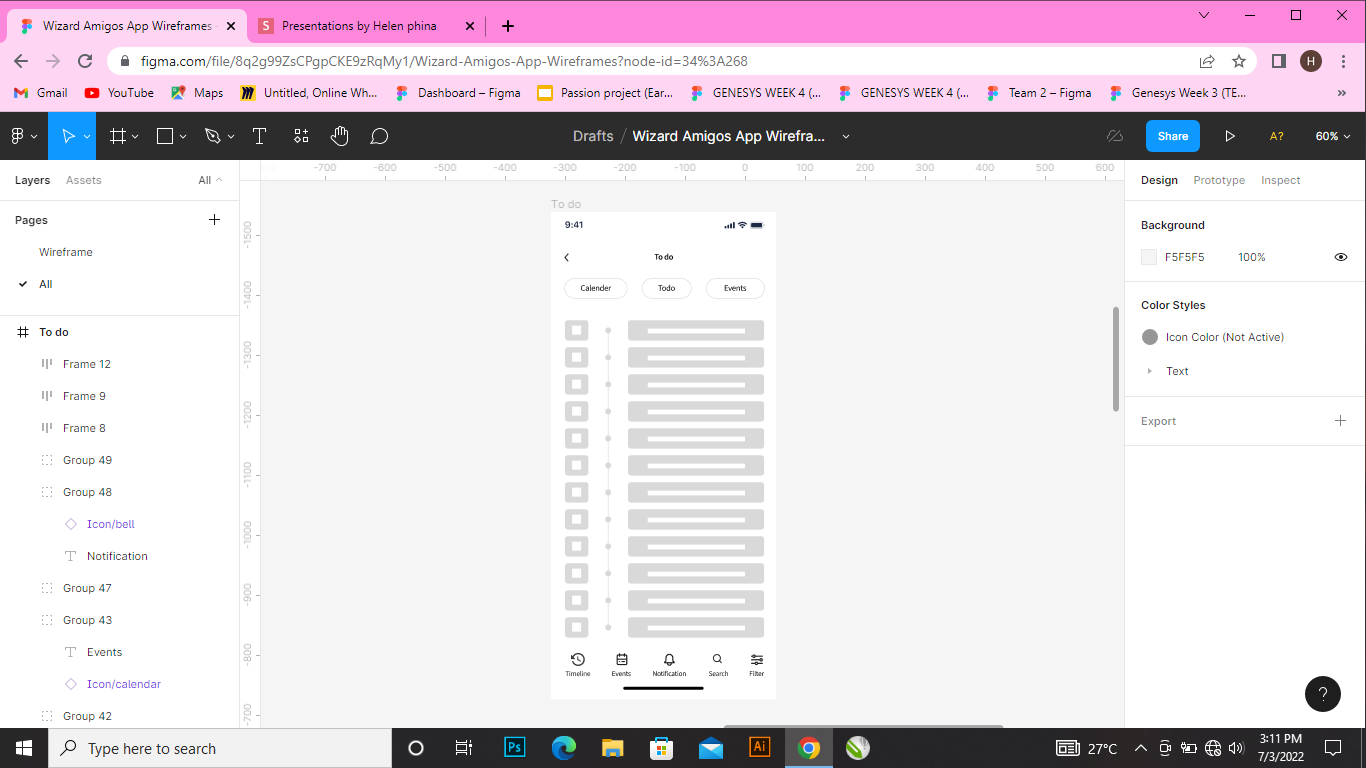1366x768 pixels.
Task: Select the Design tab
Action: coord(1159,180)
